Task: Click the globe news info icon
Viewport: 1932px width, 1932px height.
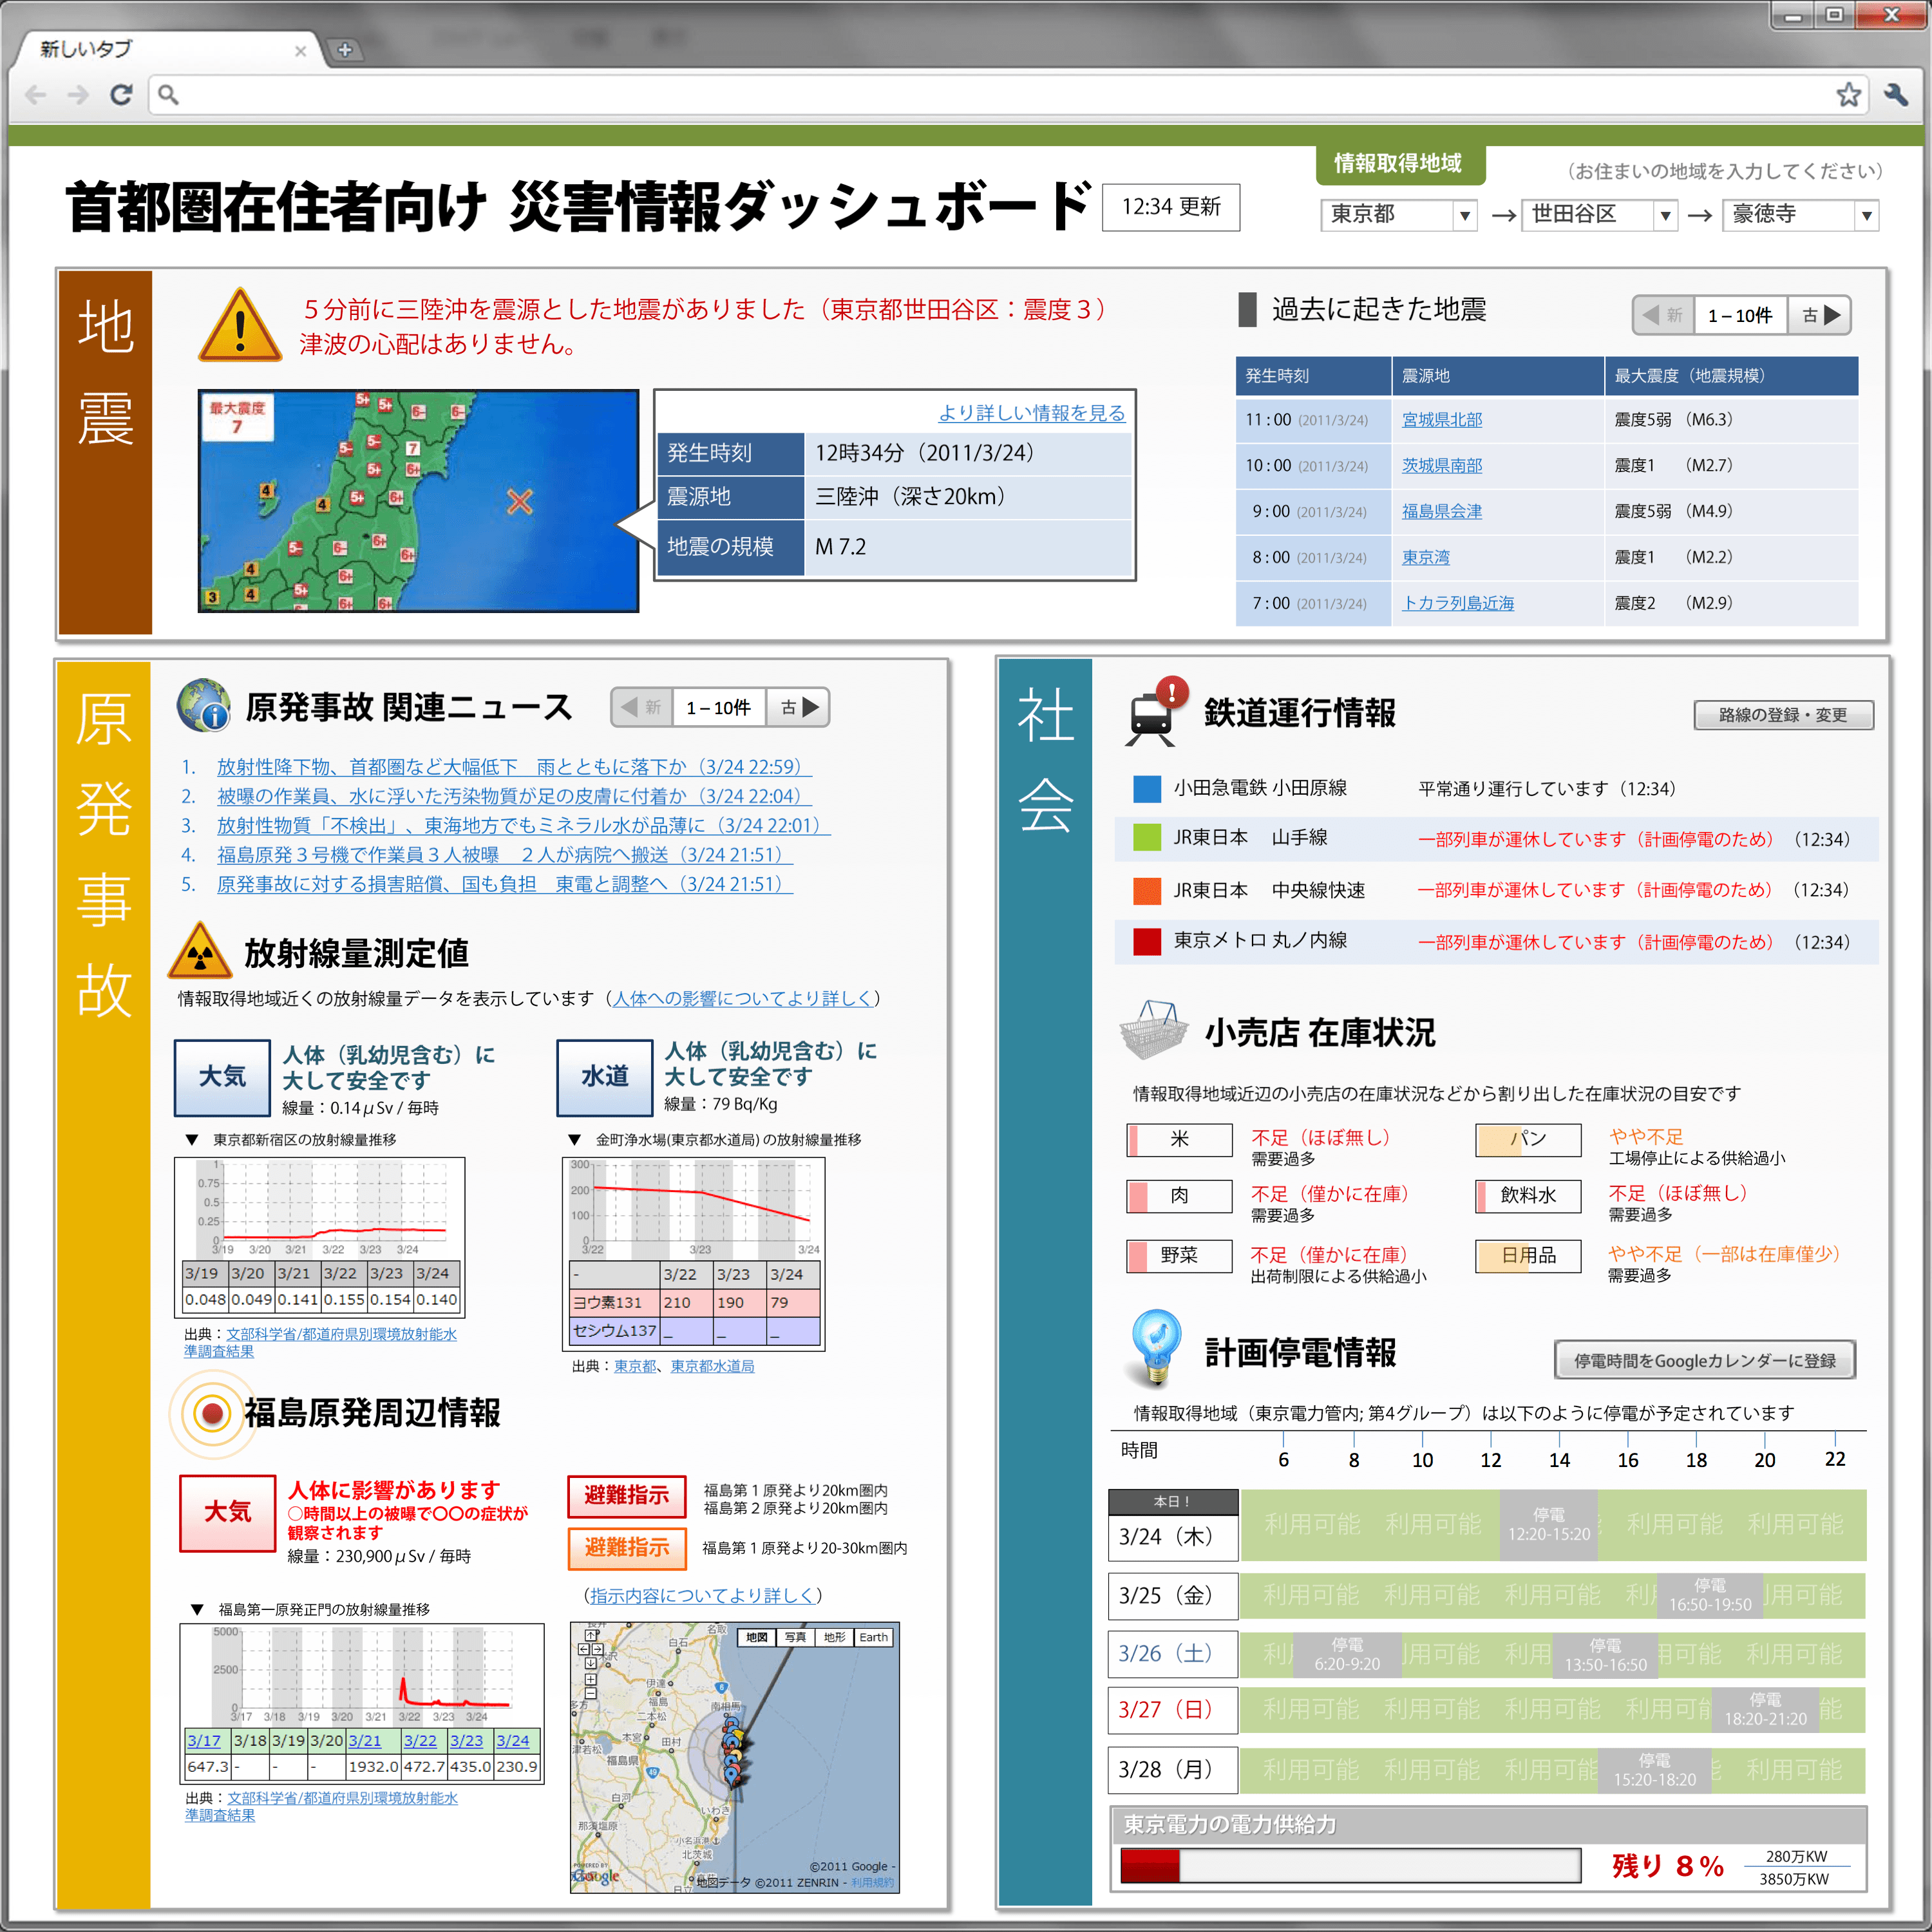Action: point(204,706)
